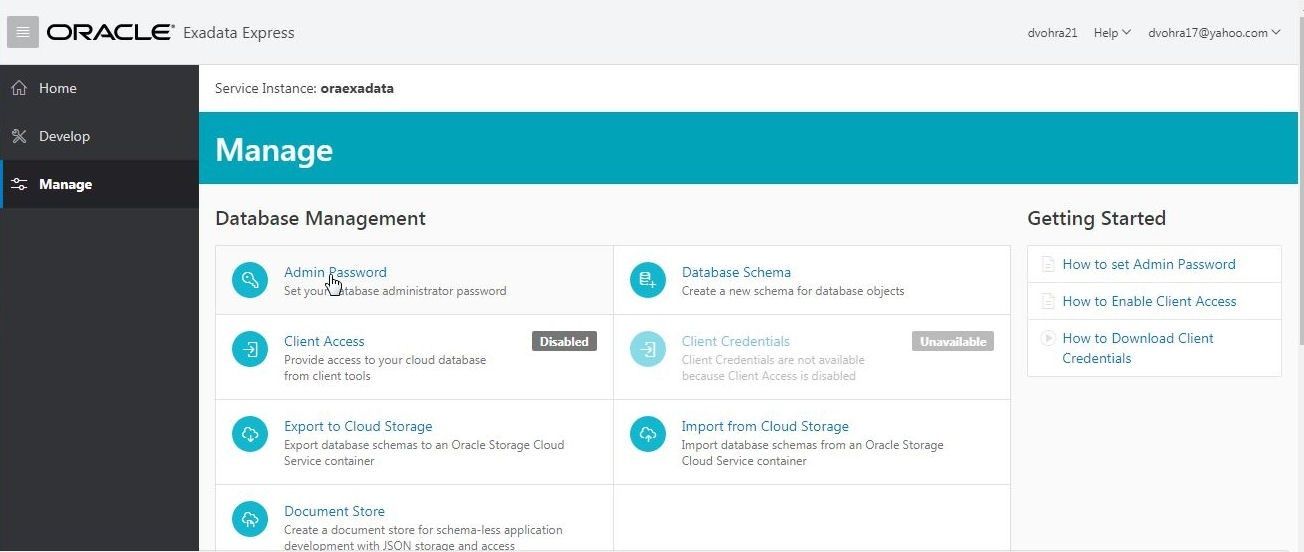Click the Document Store cloud icon
The width and height of the screenshot is (1304, 552).
tap(250, 519)
